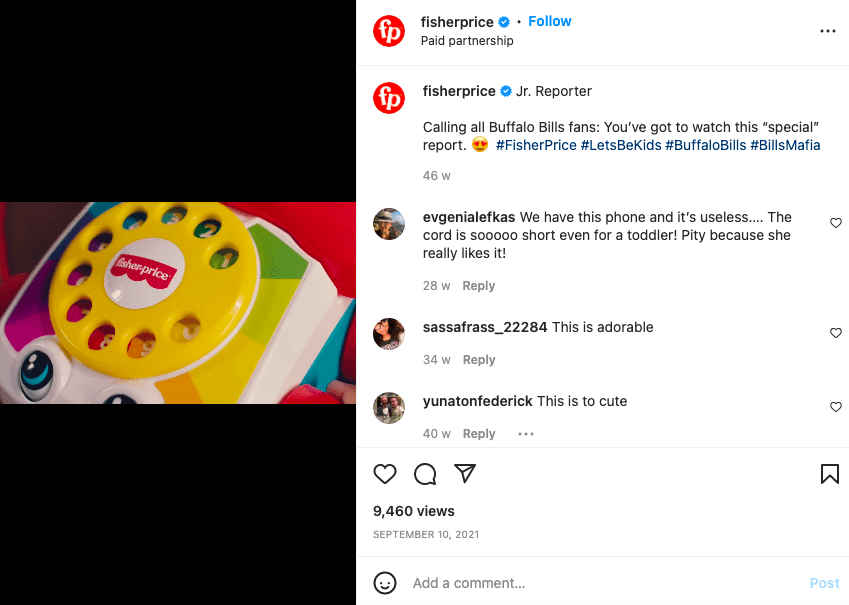Save the post with the bookmark icon
This screenshot has height=605, width=849.
coord(830,474)
